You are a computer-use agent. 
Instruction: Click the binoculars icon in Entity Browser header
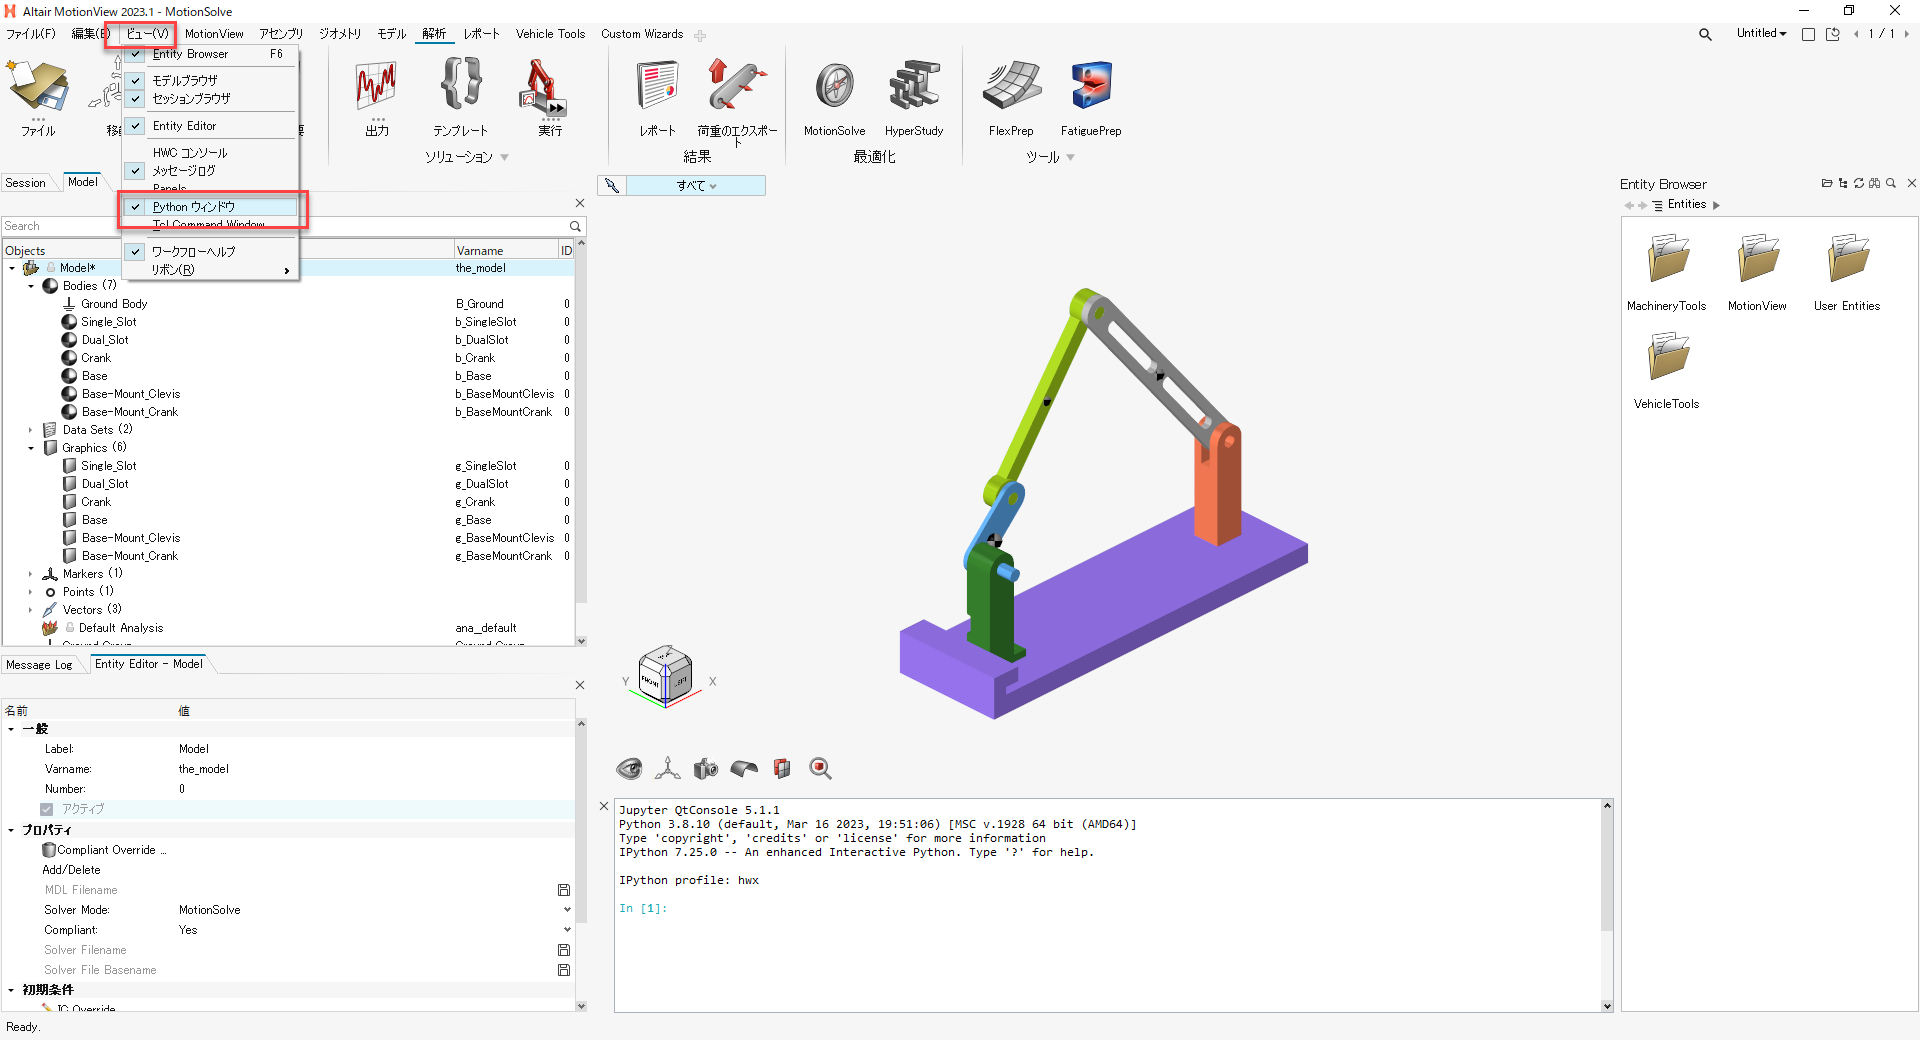click(1875, 184)
